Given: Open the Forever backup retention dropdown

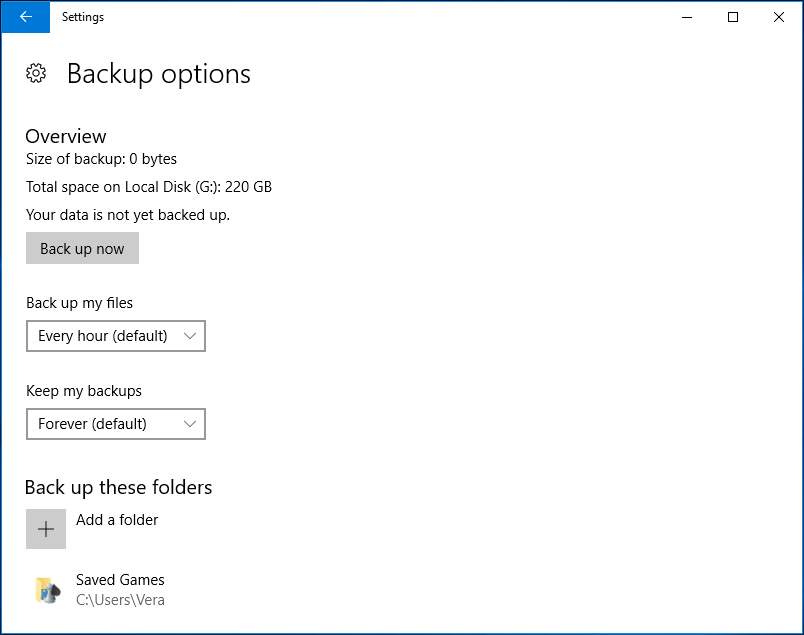Looking at the screenshot, I should (x=115, y=424).
